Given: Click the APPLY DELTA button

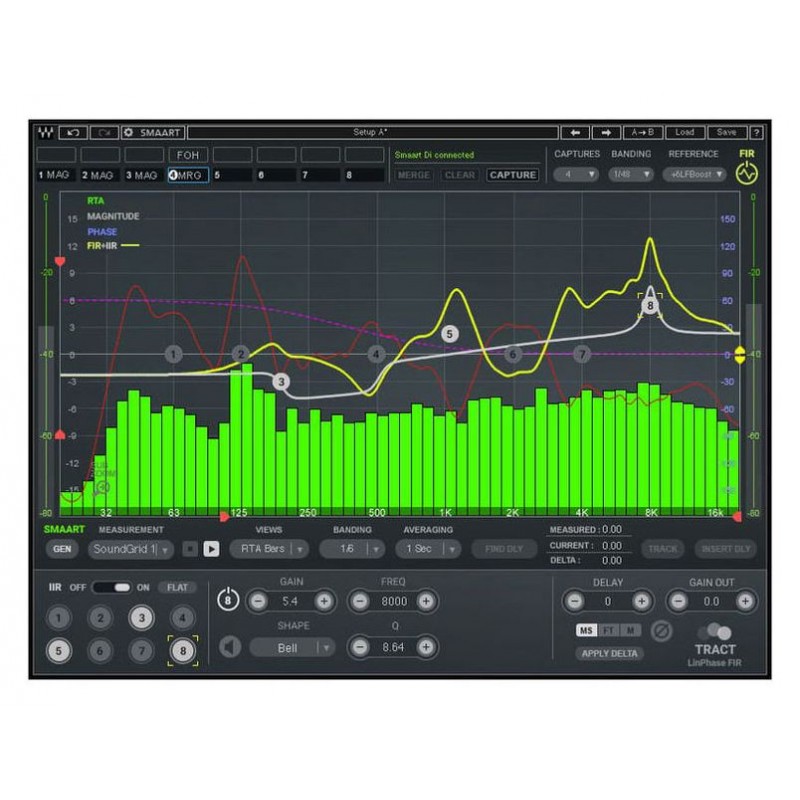Looking at the screenshot, I should point(609,653).
